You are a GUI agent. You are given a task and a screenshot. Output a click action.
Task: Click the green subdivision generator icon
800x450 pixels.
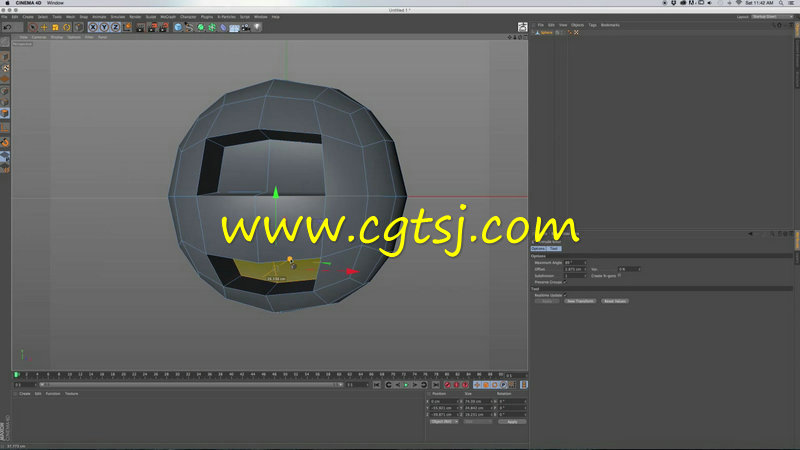click(x=201, y=27)
